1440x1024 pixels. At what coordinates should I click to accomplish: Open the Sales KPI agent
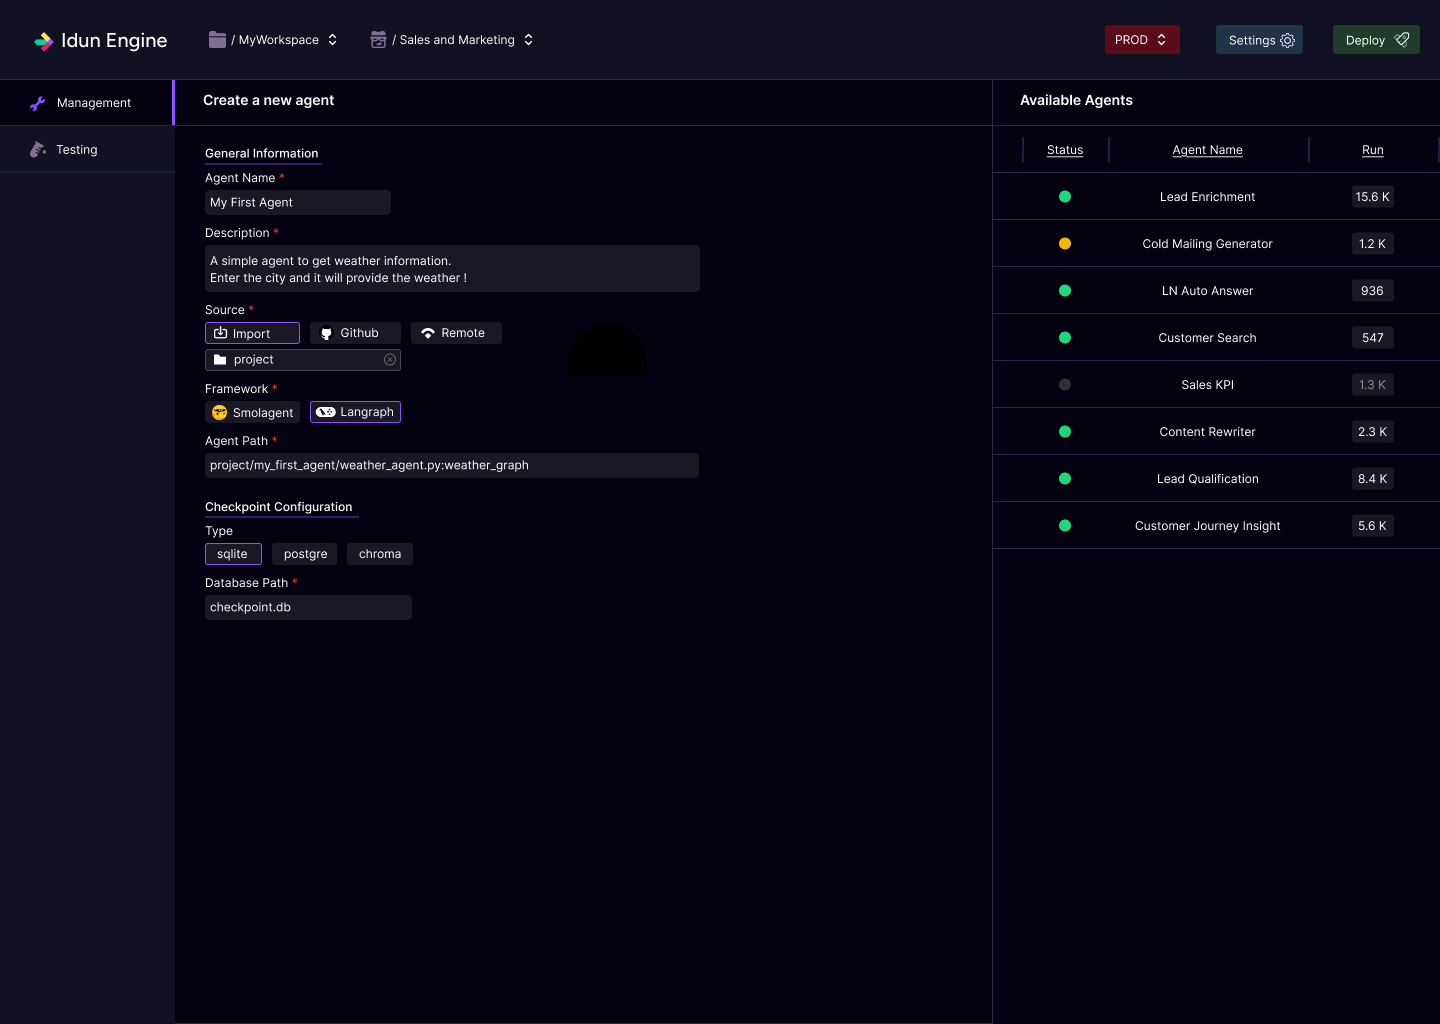tap(1208, 385)
